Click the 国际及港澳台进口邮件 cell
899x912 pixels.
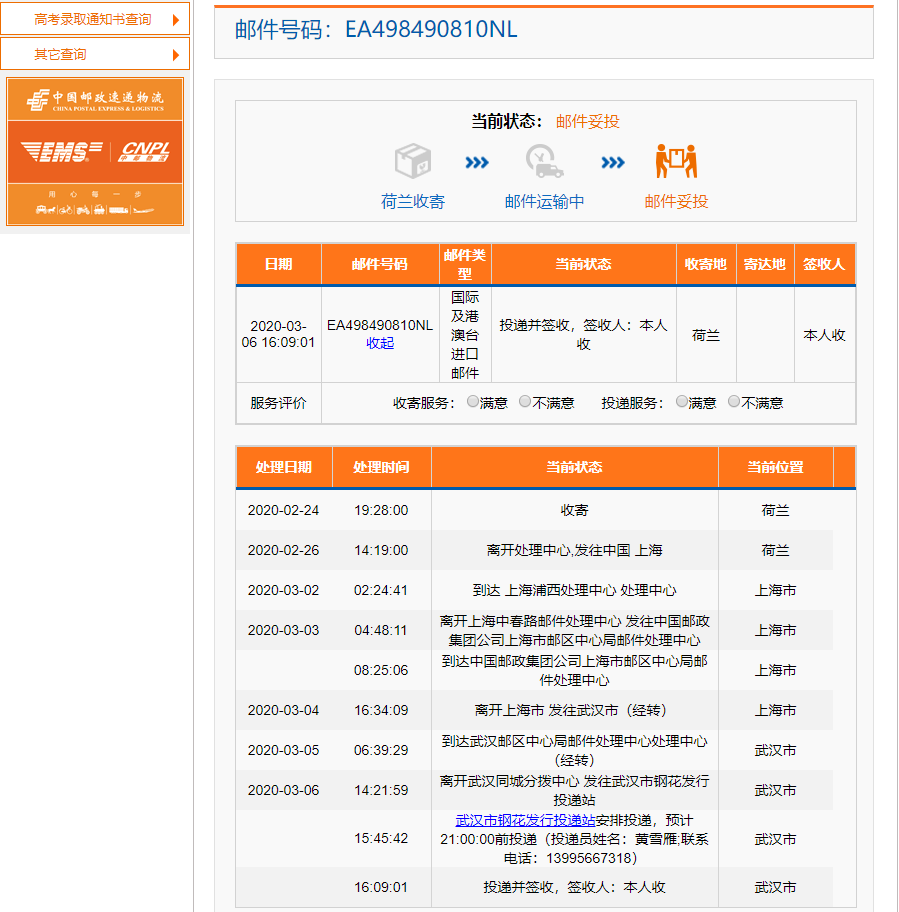tap(465, 334)
